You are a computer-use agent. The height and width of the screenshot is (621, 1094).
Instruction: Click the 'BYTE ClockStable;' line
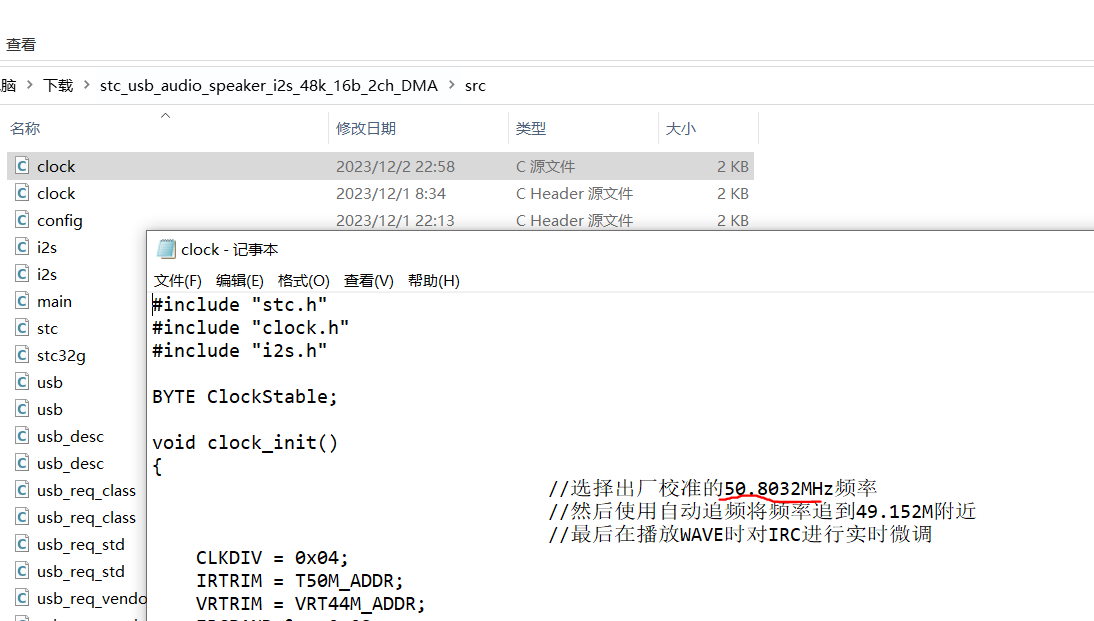click(x=245, y=396)
